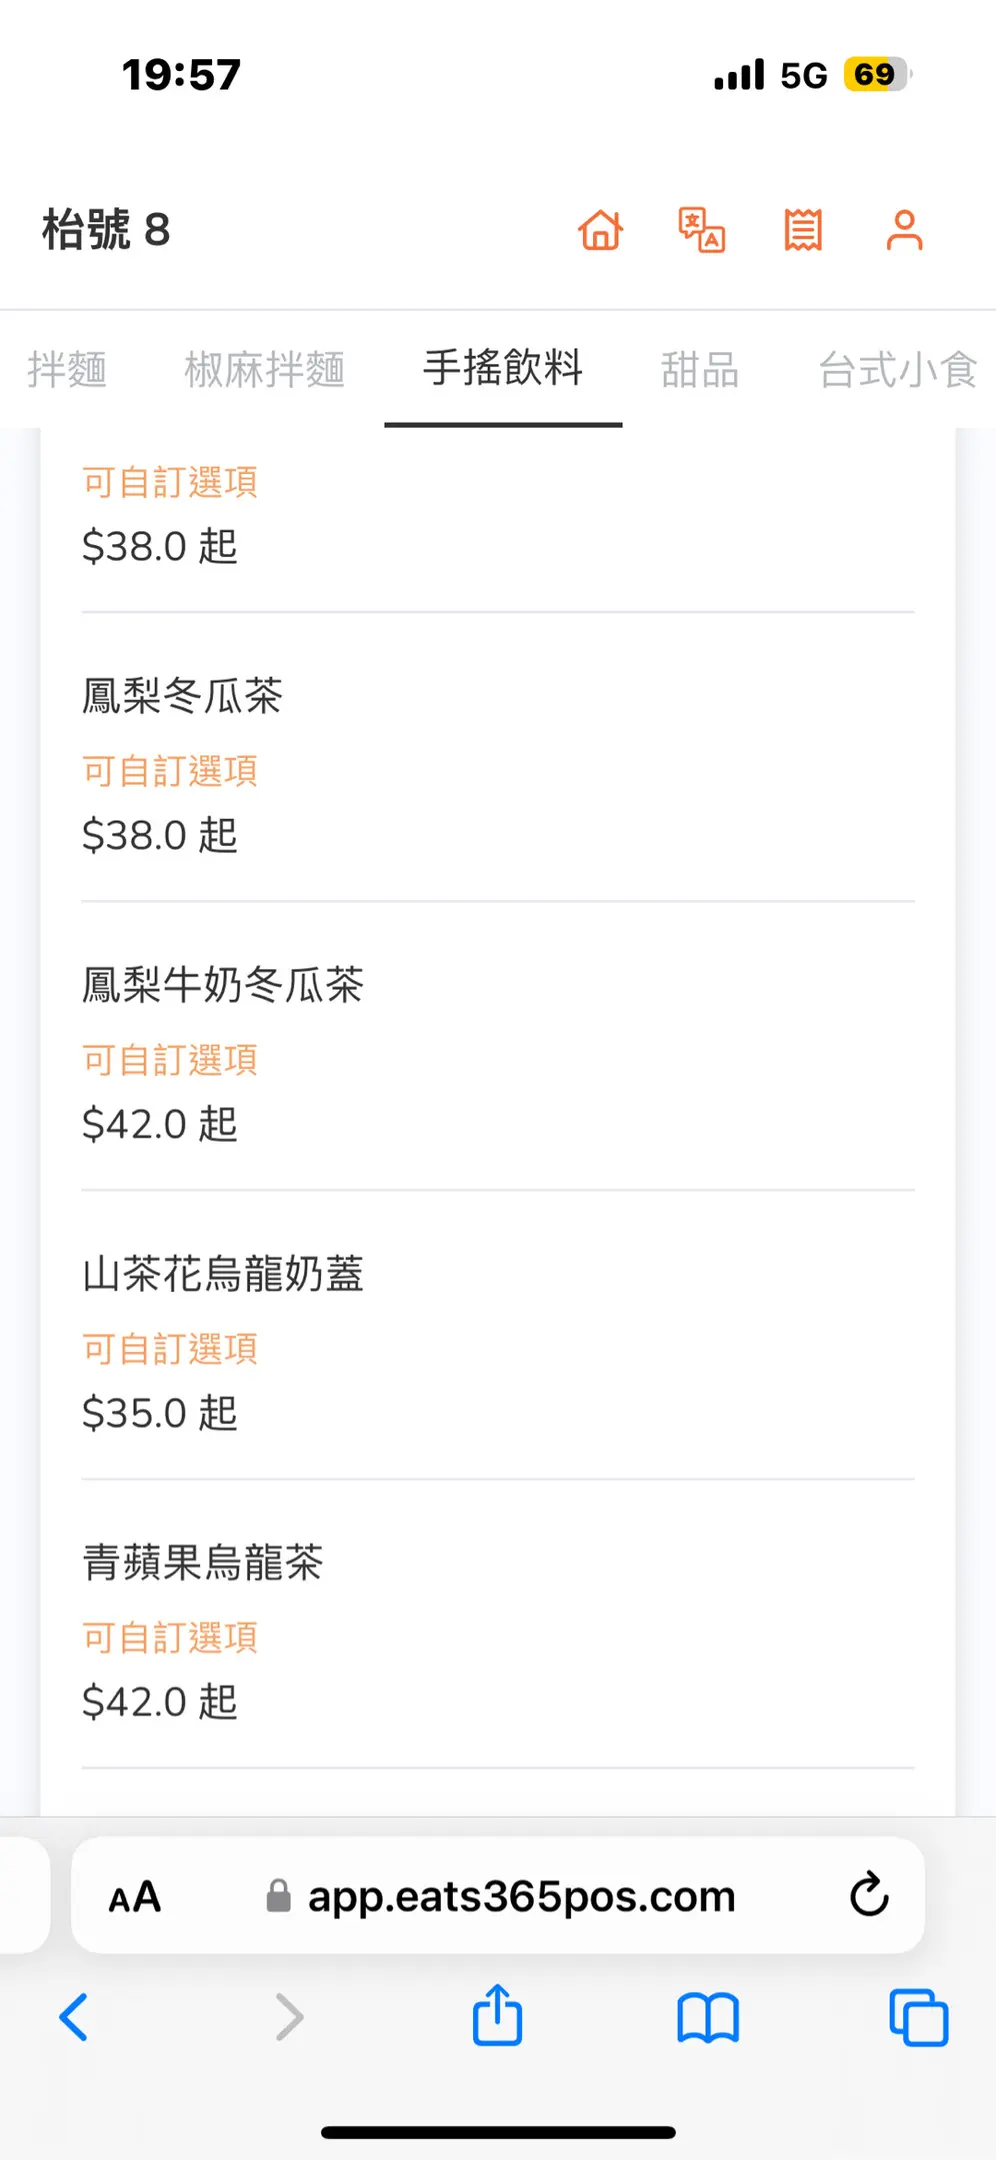Switch to 拌麵 category tab
This screenshot has width=996, height=2160.
(x=67, y=370)
